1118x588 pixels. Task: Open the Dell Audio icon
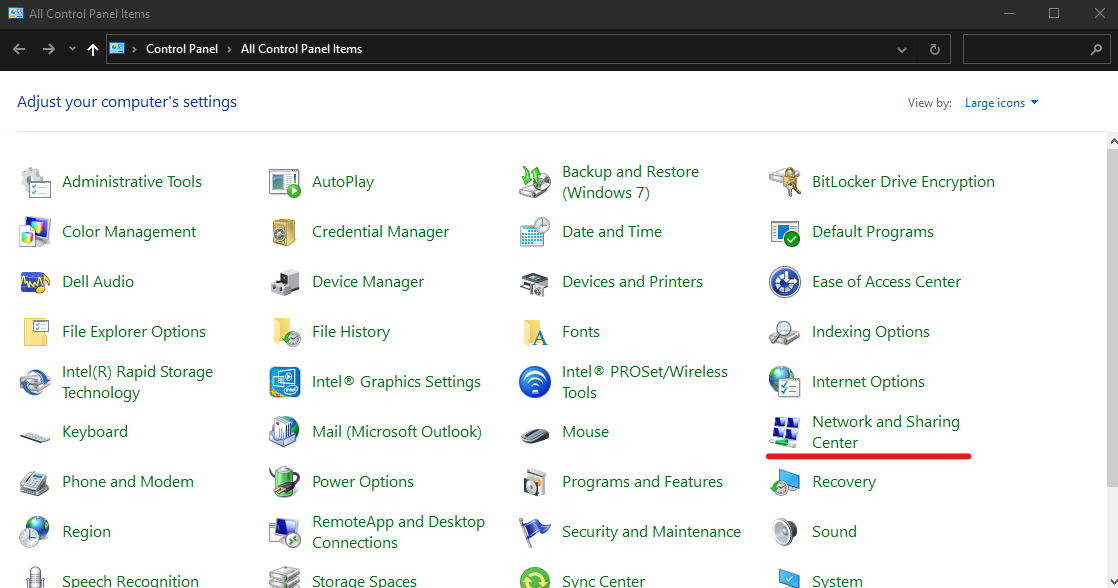point(35,282)
